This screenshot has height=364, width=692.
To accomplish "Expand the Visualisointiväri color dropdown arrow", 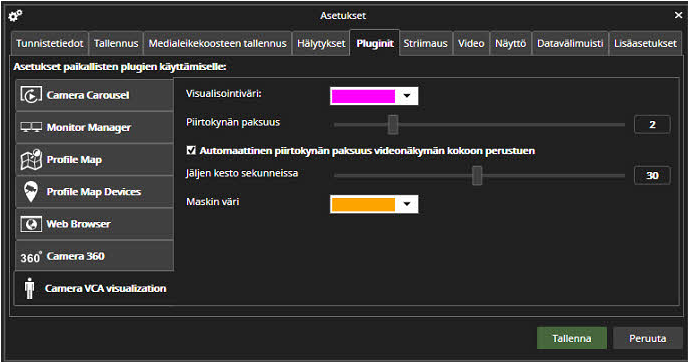I will 407,96.
